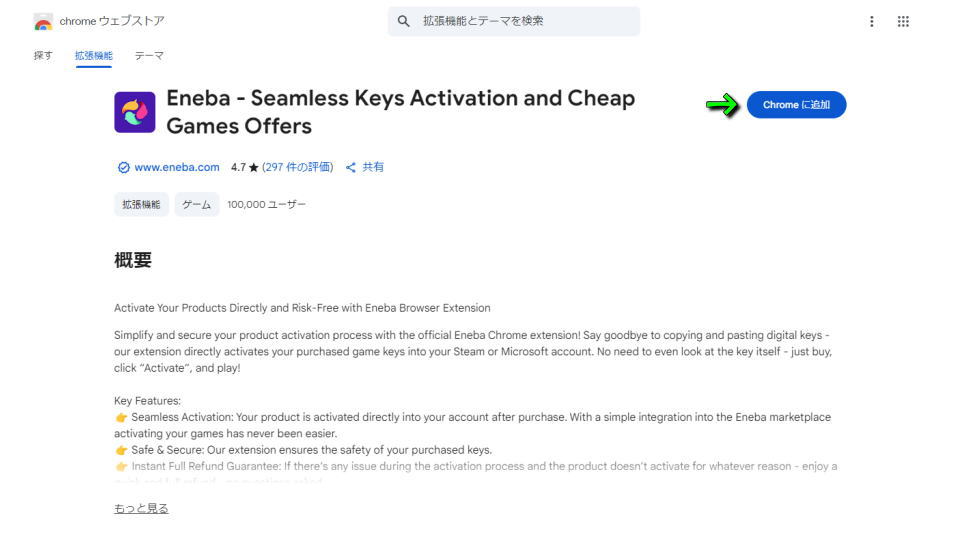Click the ゲーム category chip

197,204
